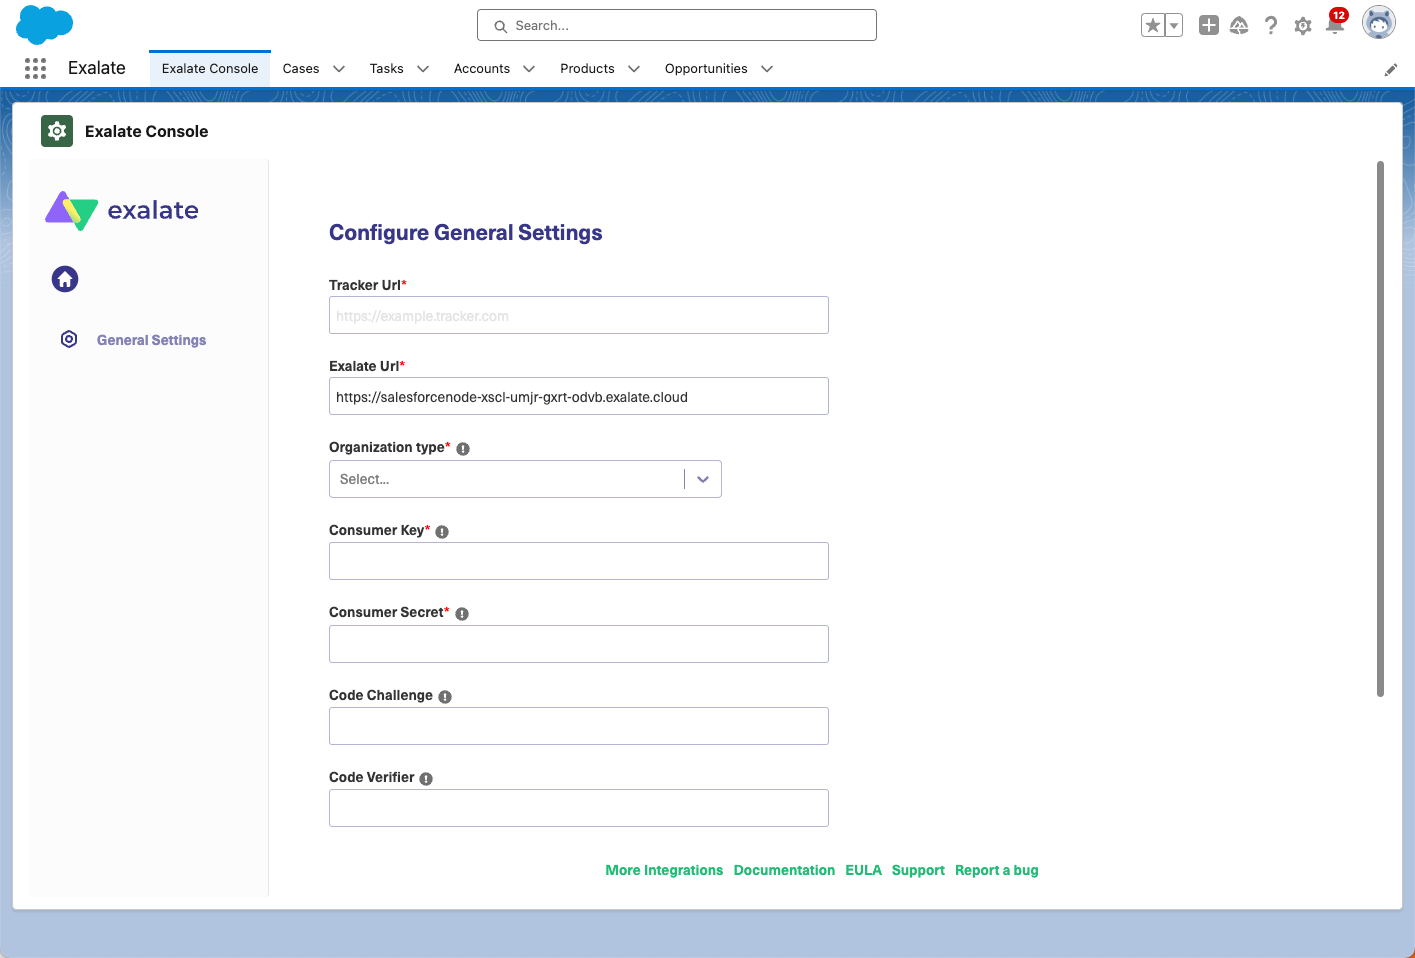Click the Salesforce cloud logo

click(x=45, y=25)
